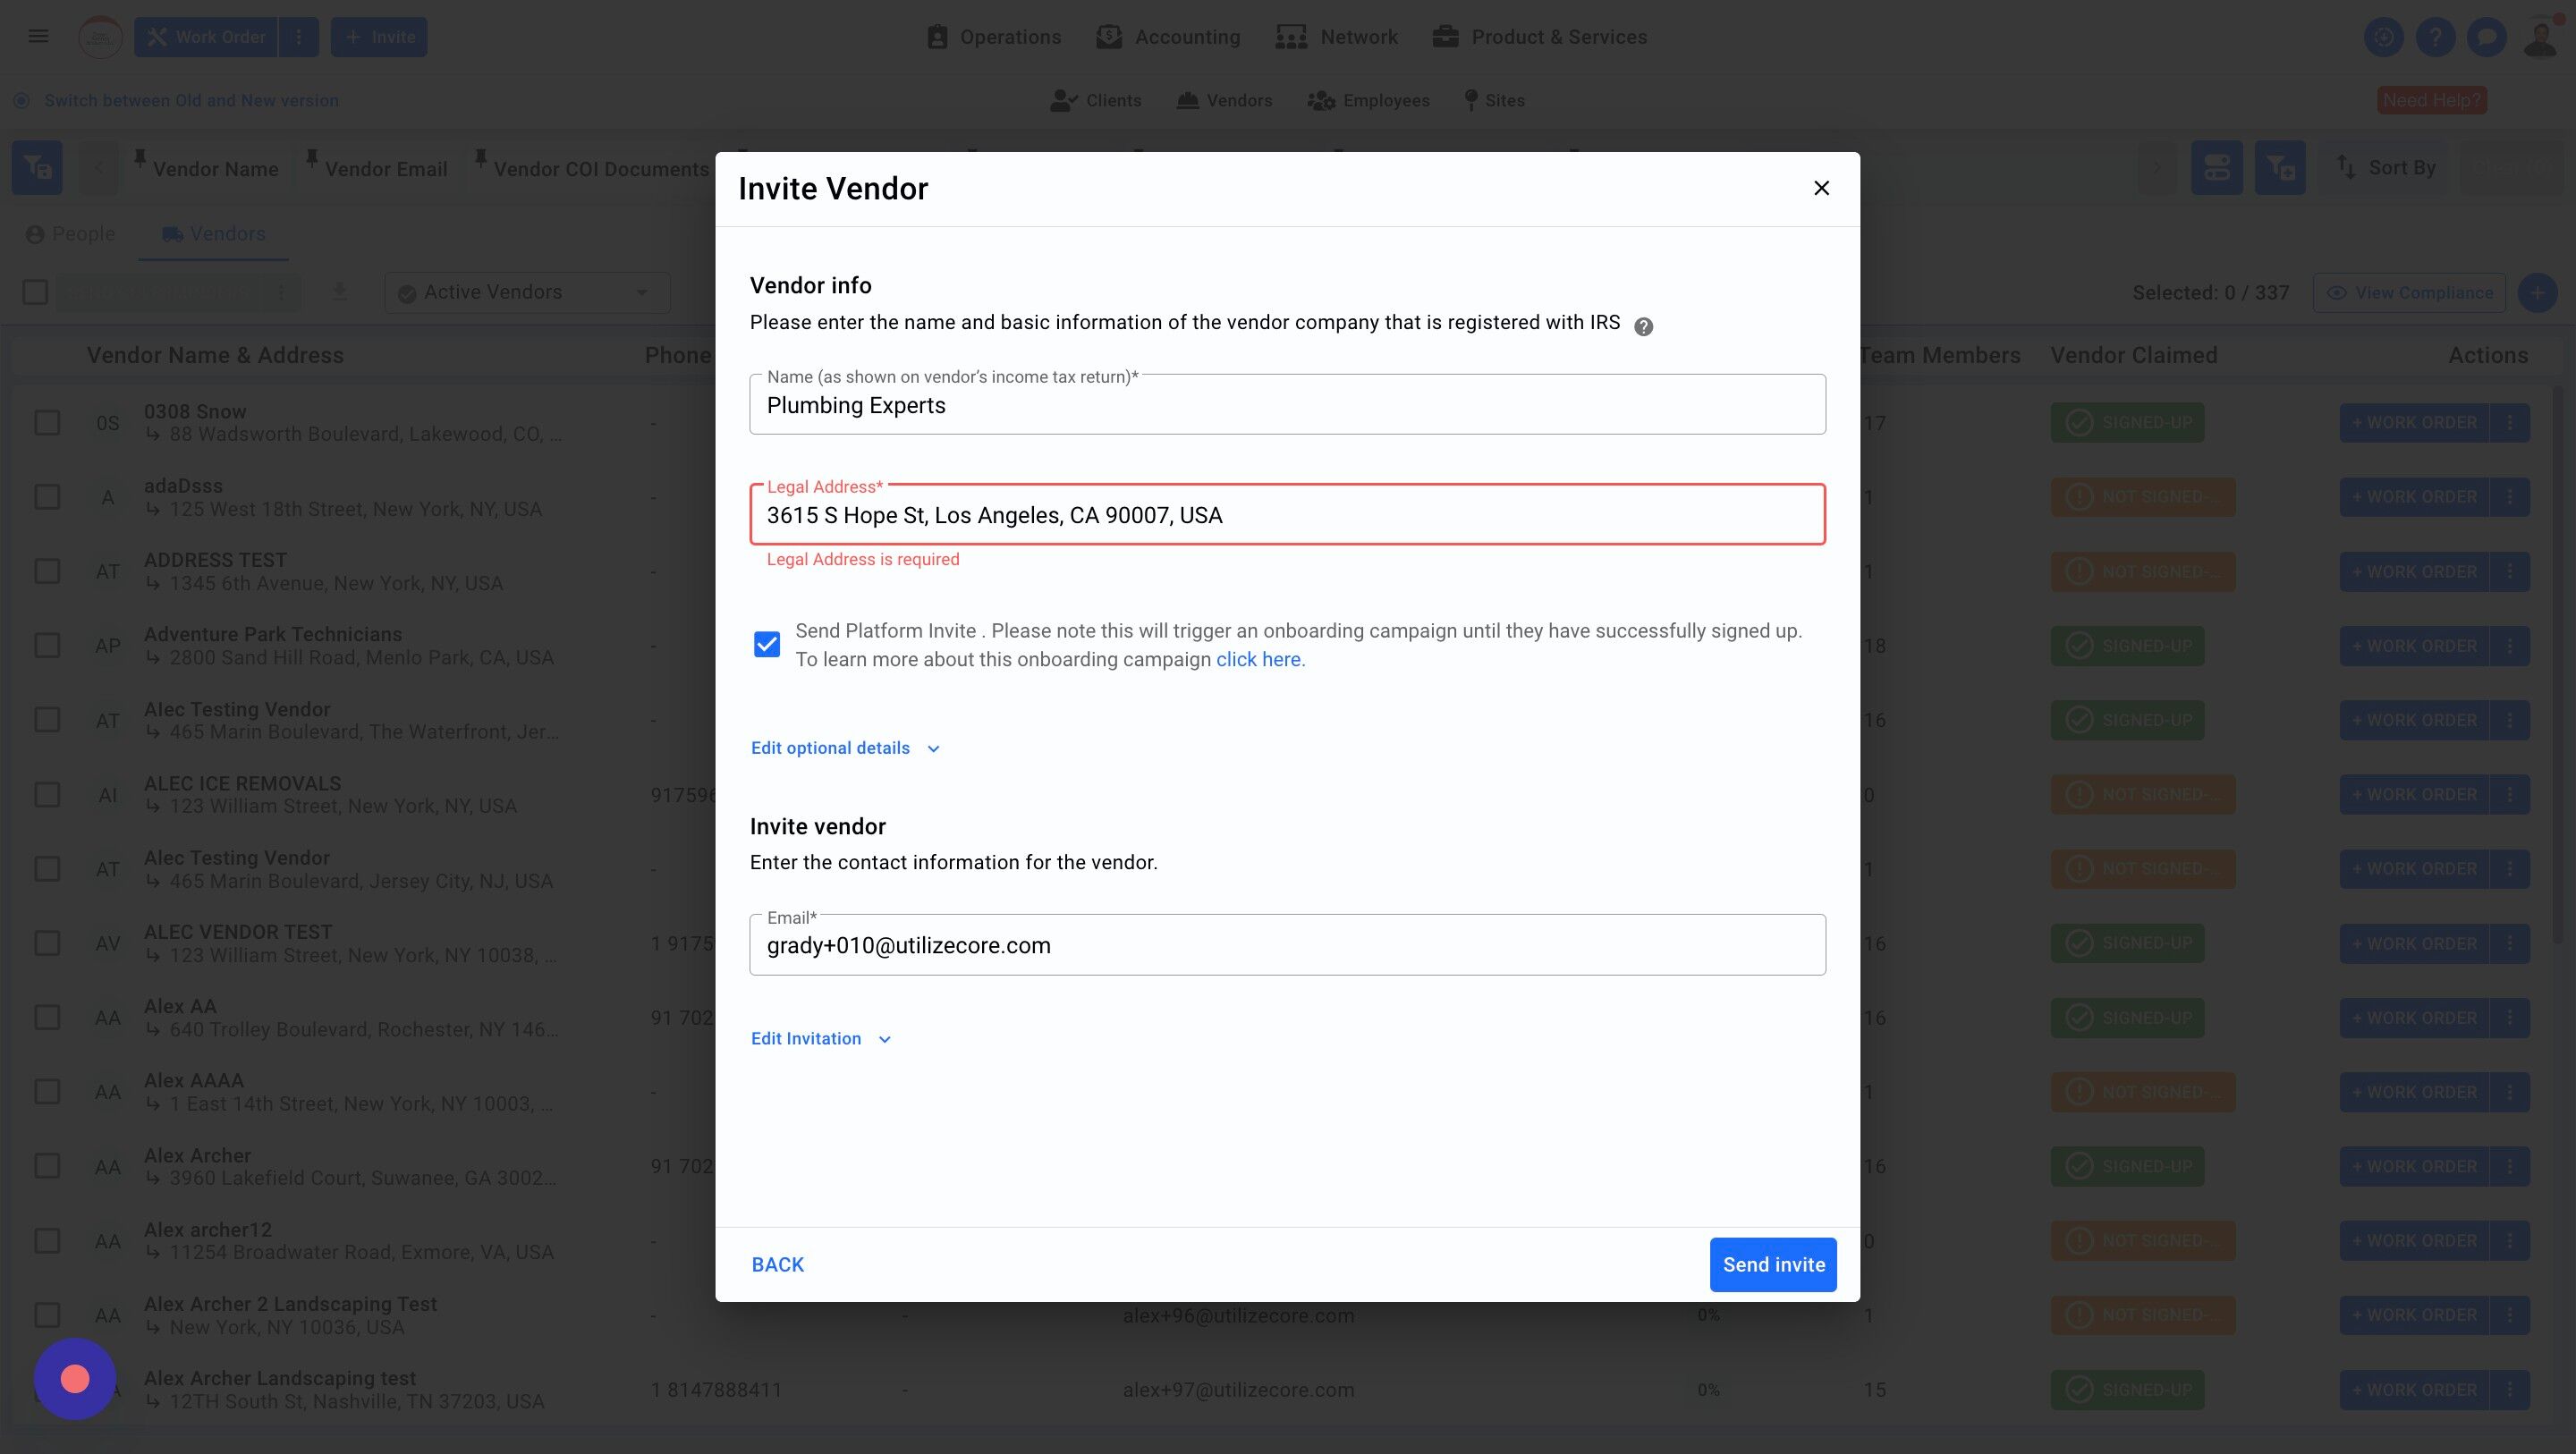Click the Send invite button
The image size is (2576, 1454).
coord(1772,1264)
